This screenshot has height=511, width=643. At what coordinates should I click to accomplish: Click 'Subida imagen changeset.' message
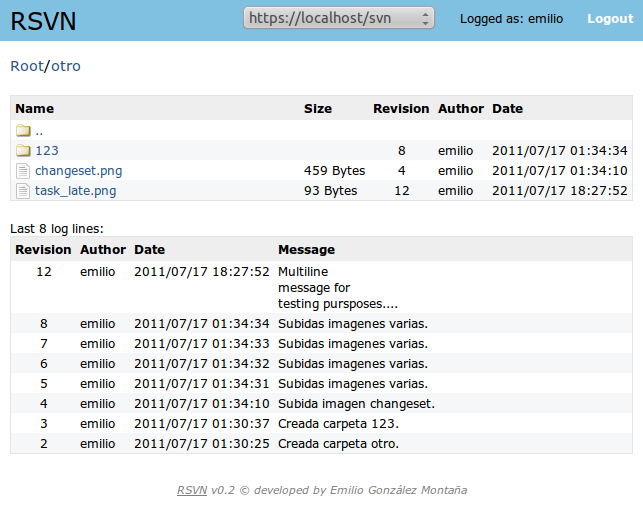pyautogui.click(x=356, y=404)
